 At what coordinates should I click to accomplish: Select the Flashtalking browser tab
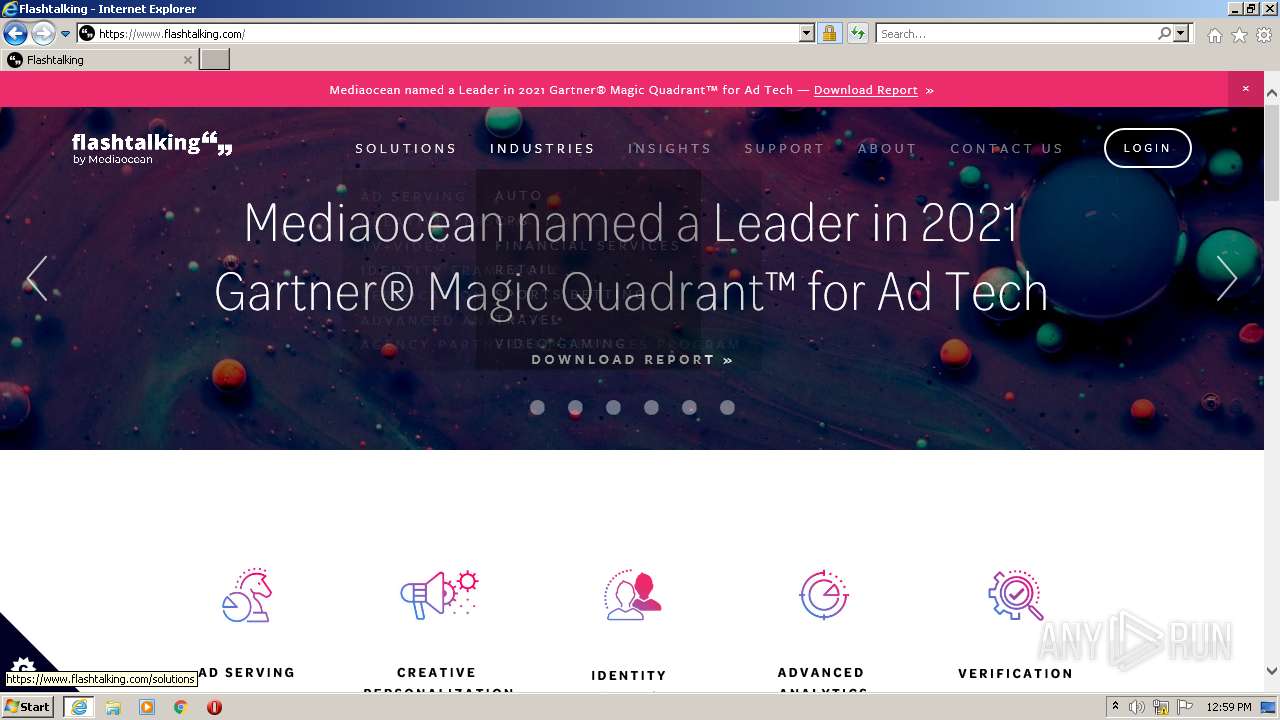point(98,60)
